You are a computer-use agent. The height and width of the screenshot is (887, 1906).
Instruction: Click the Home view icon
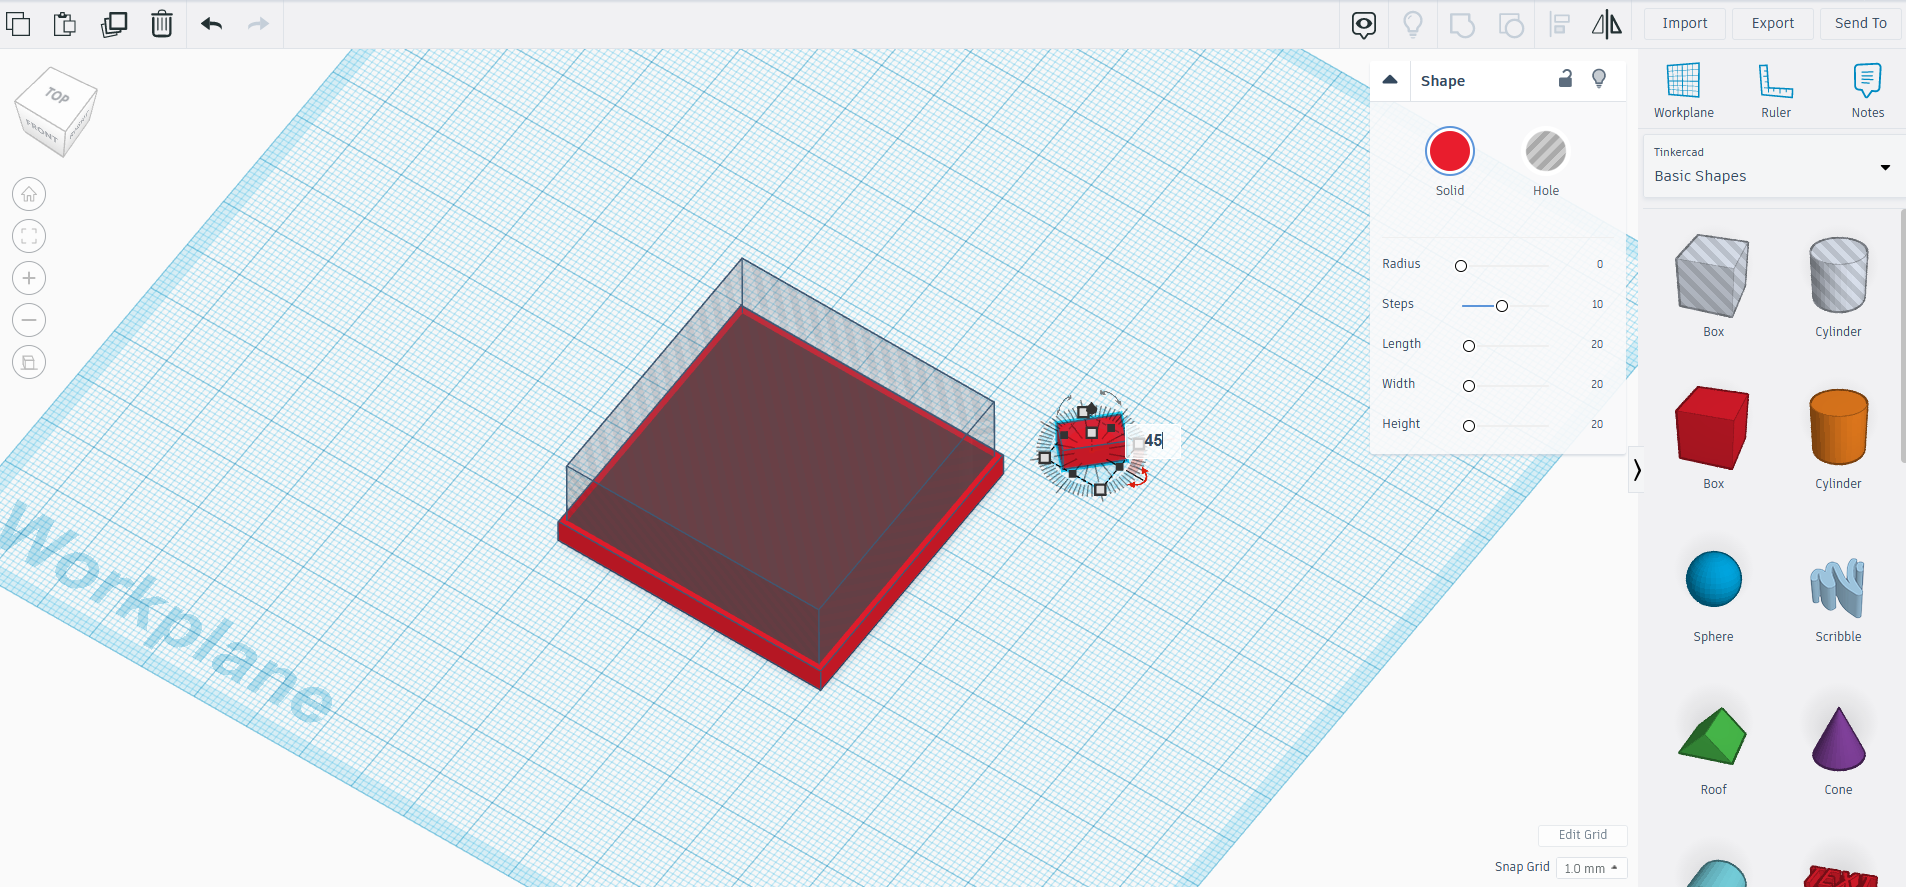(x=29, y=194)
